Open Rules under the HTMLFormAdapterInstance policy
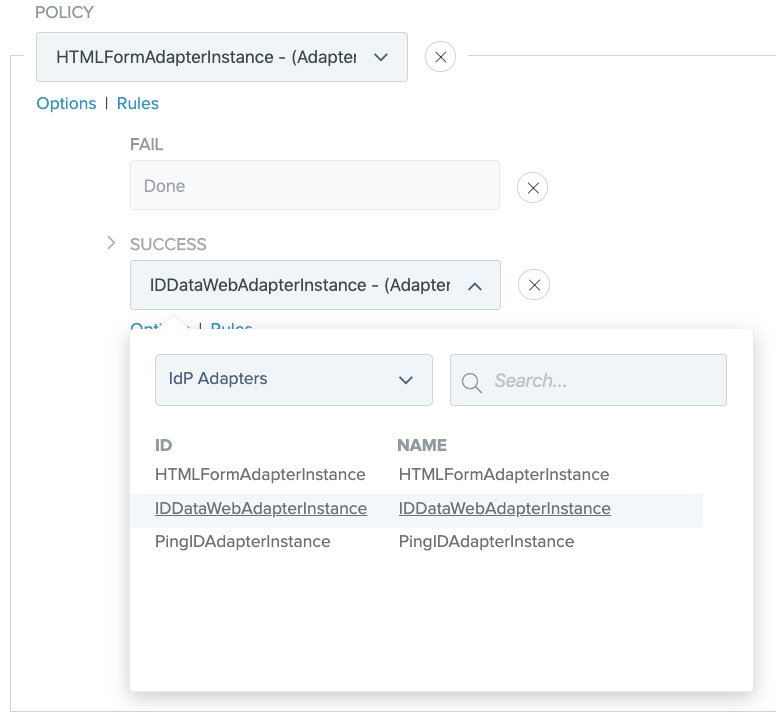Image resolution: width=776 pixels, height=720 pixels. pos(138,103)
